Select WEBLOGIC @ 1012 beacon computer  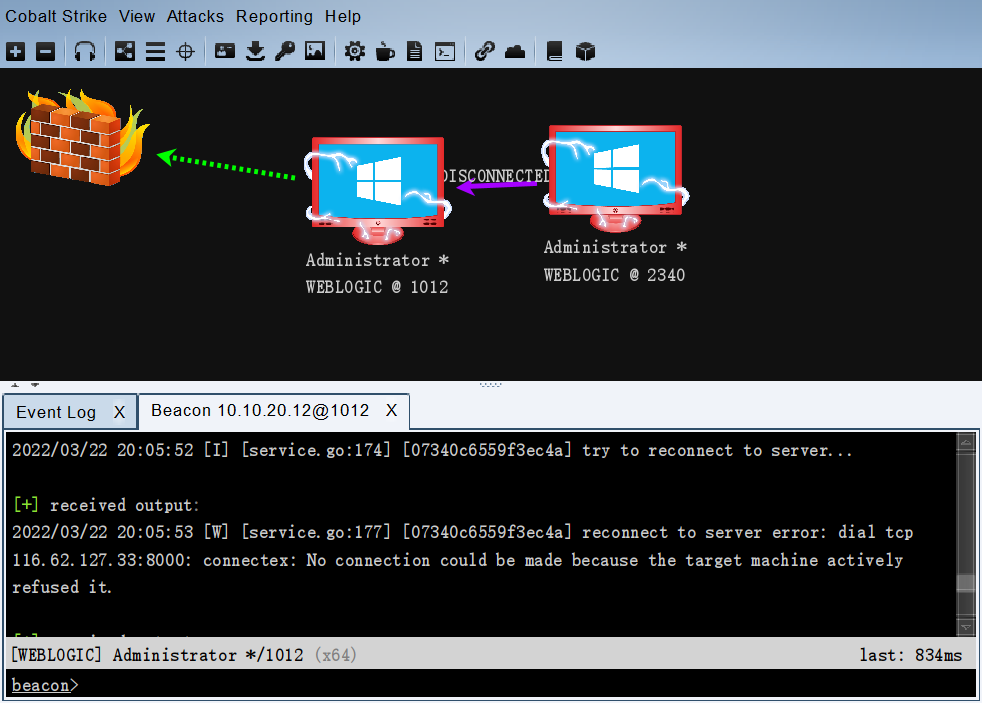pyautogui.click(x=378, y=190)
